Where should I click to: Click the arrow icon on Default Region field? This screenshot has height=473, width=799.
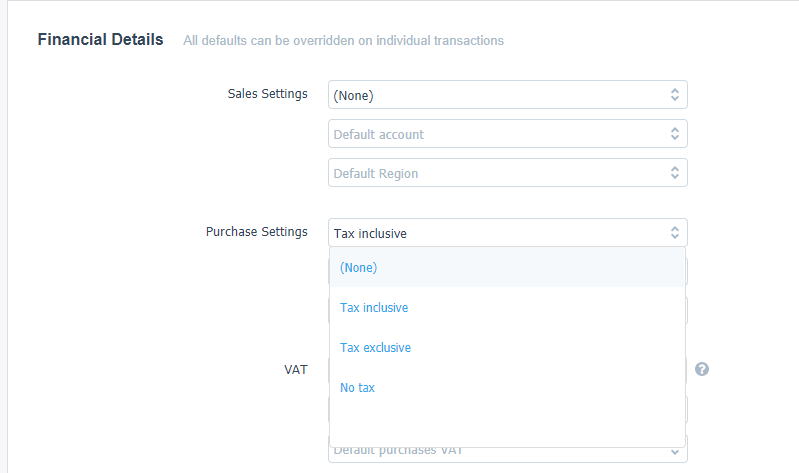point(675,173)
